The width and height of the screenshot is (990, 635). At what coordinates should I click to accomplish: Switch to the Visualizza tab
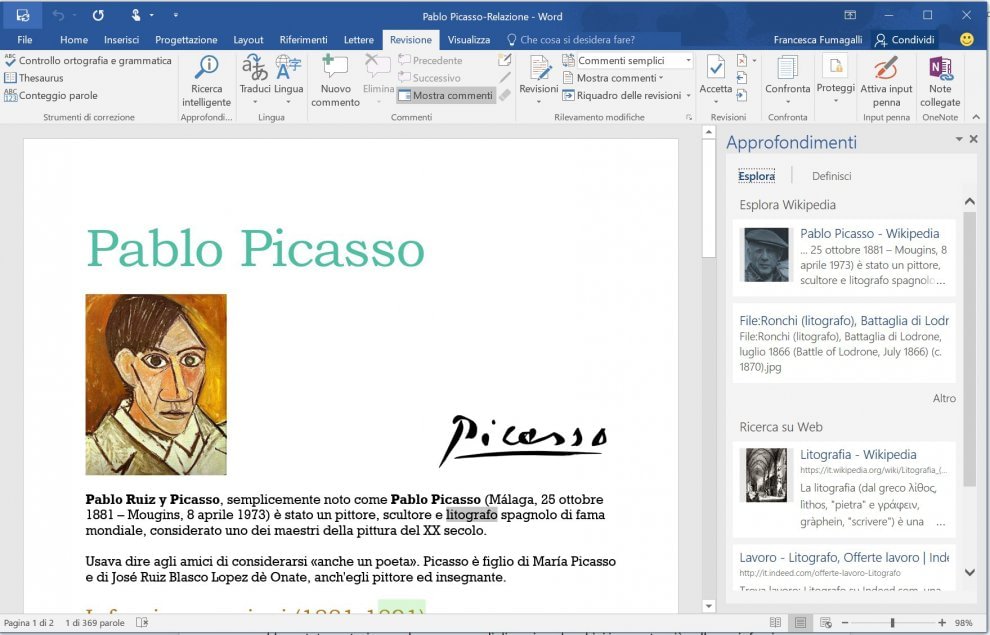pos(468,40)
